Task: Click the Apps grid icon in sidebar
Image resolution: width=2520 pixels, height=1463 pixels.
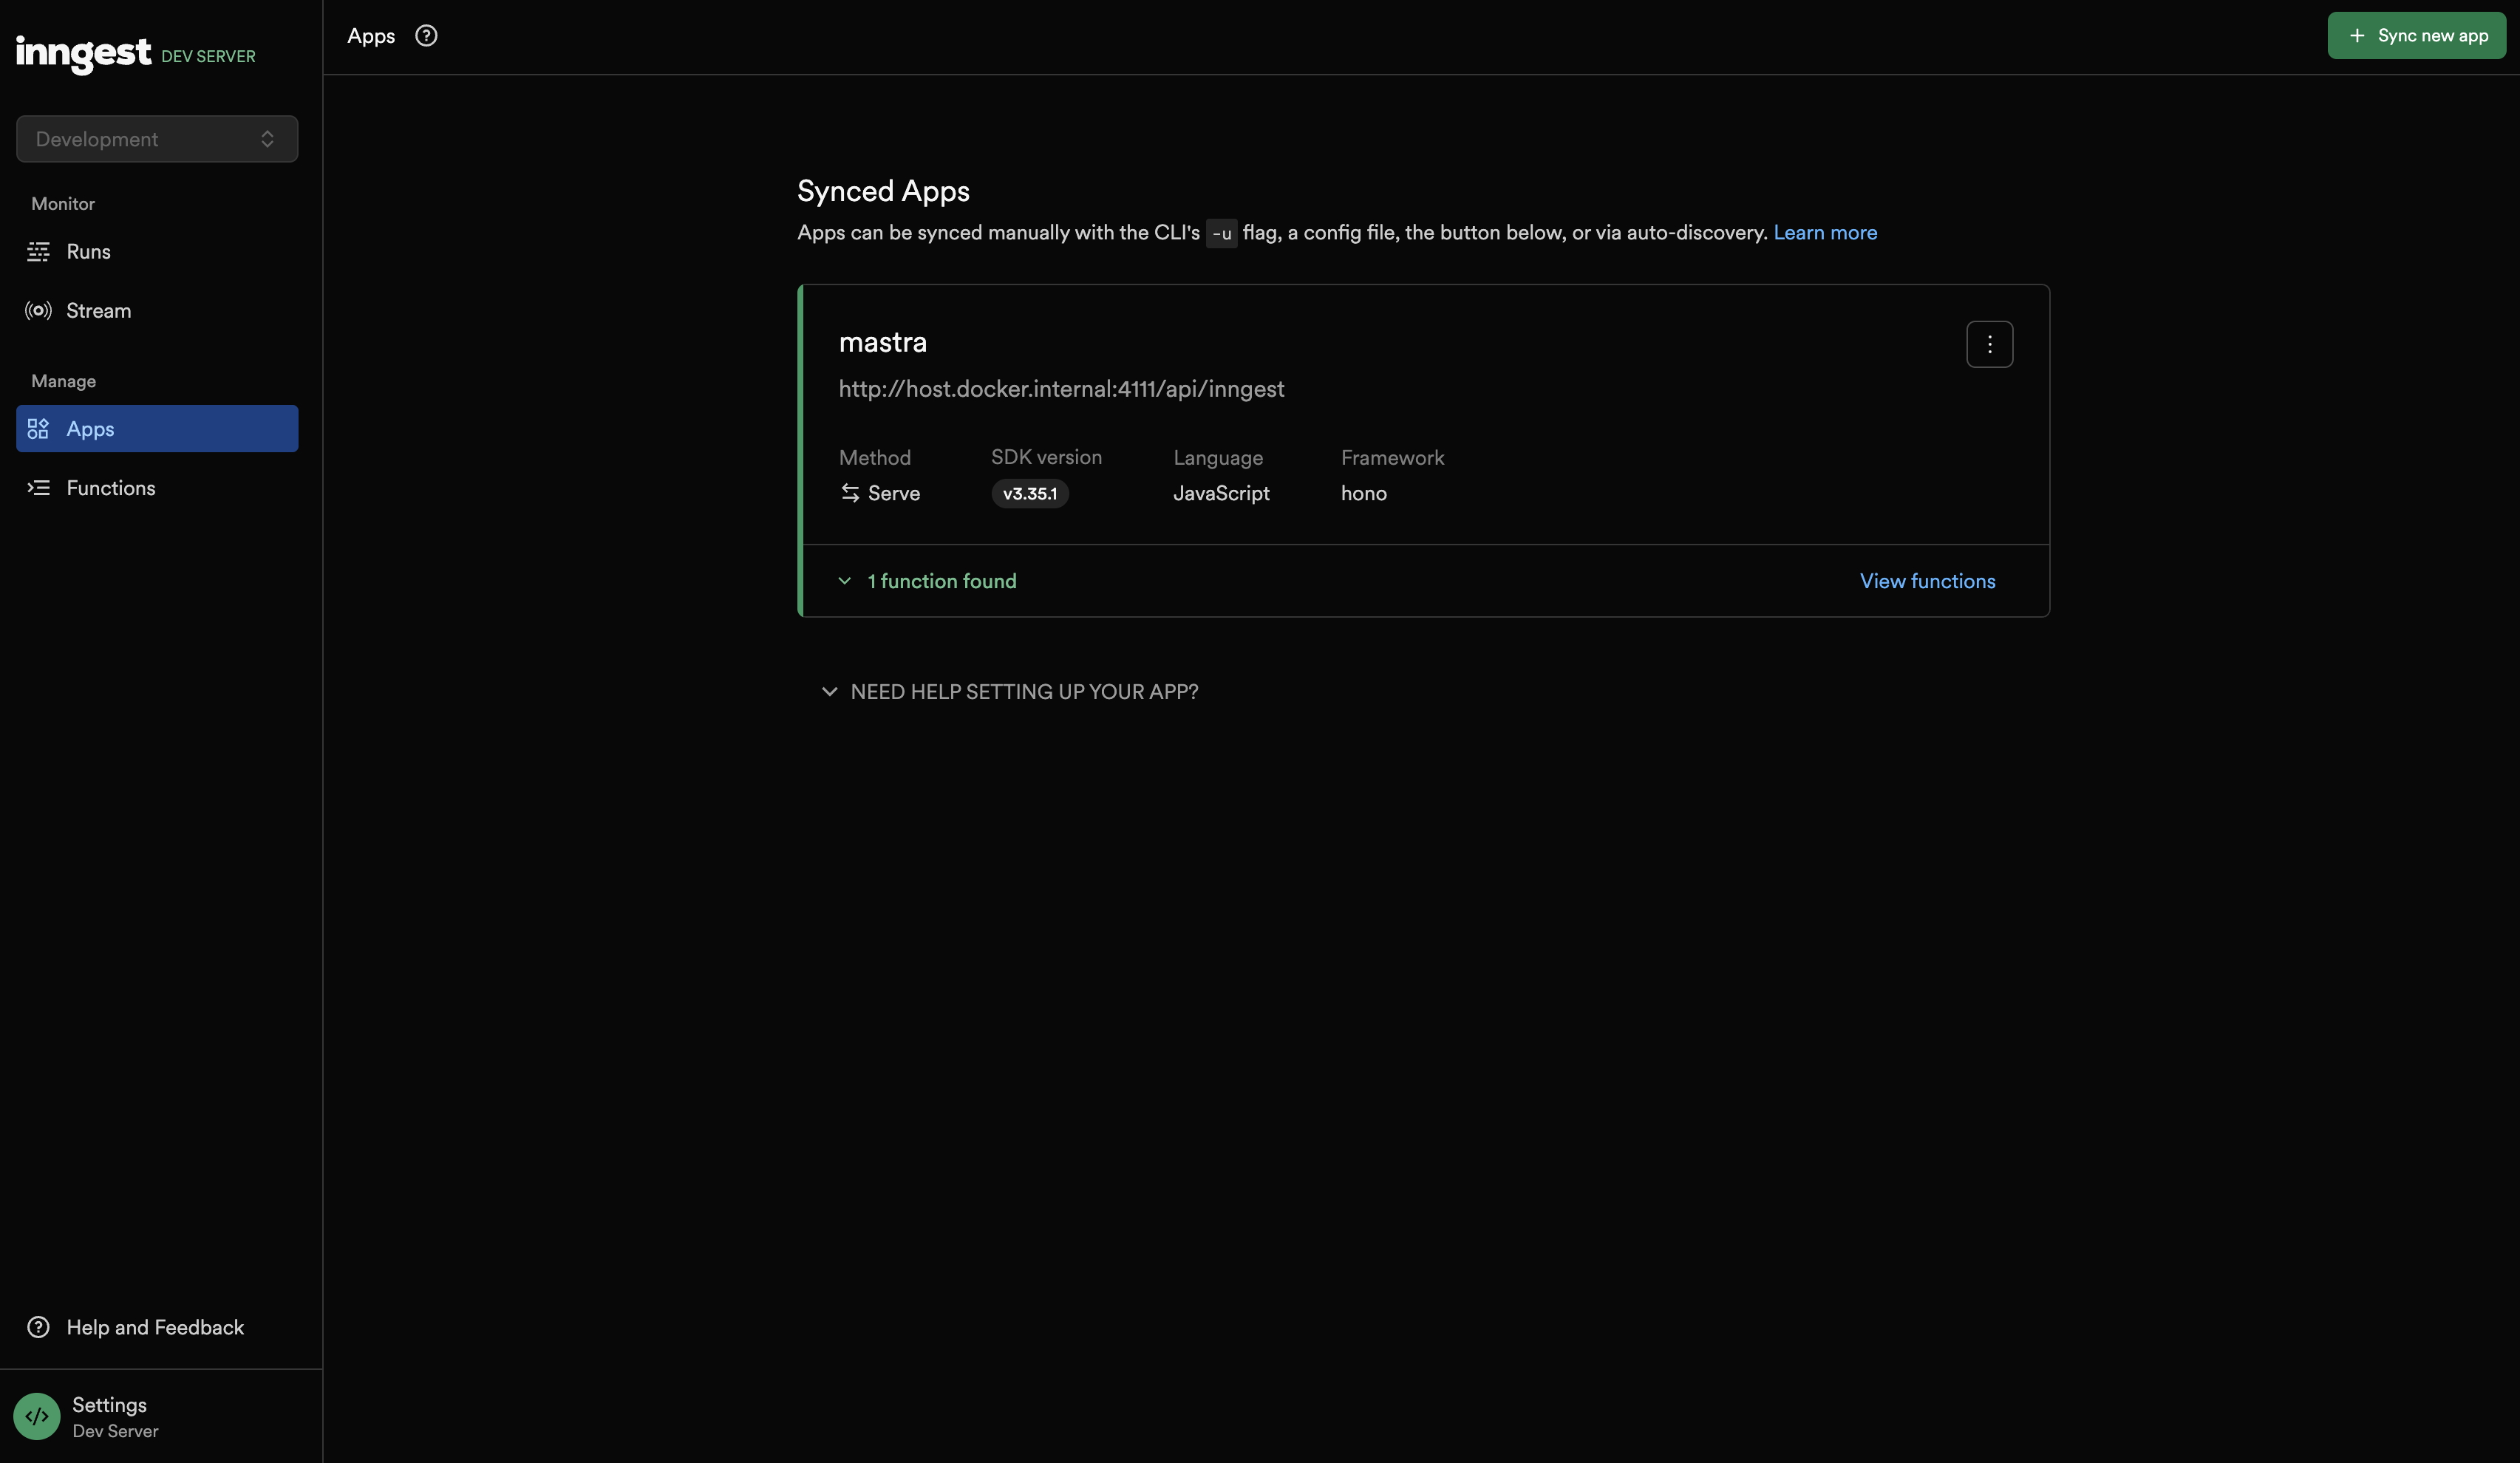Action: pos(38,429)
